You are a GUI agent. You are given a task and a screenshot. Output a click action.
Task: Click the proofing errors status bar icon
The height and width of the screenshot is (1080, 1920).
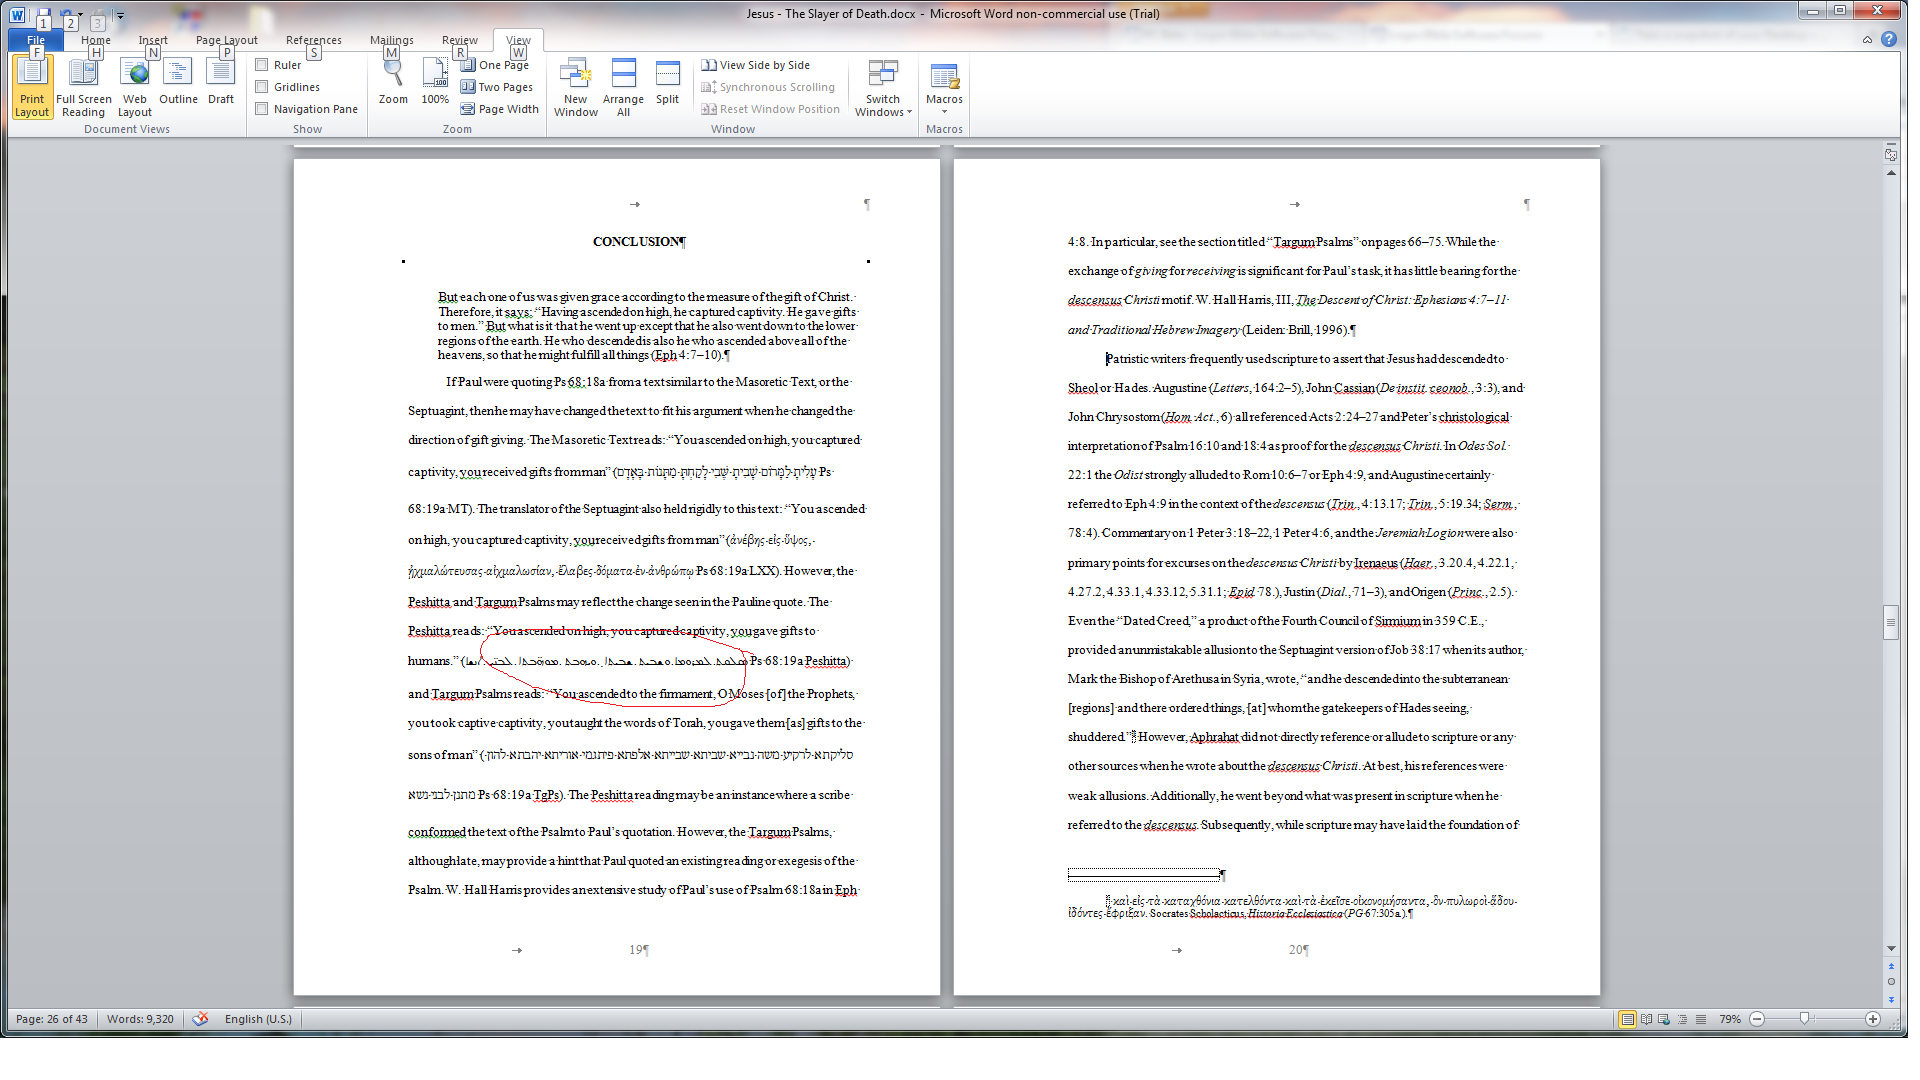point(200,1019)
